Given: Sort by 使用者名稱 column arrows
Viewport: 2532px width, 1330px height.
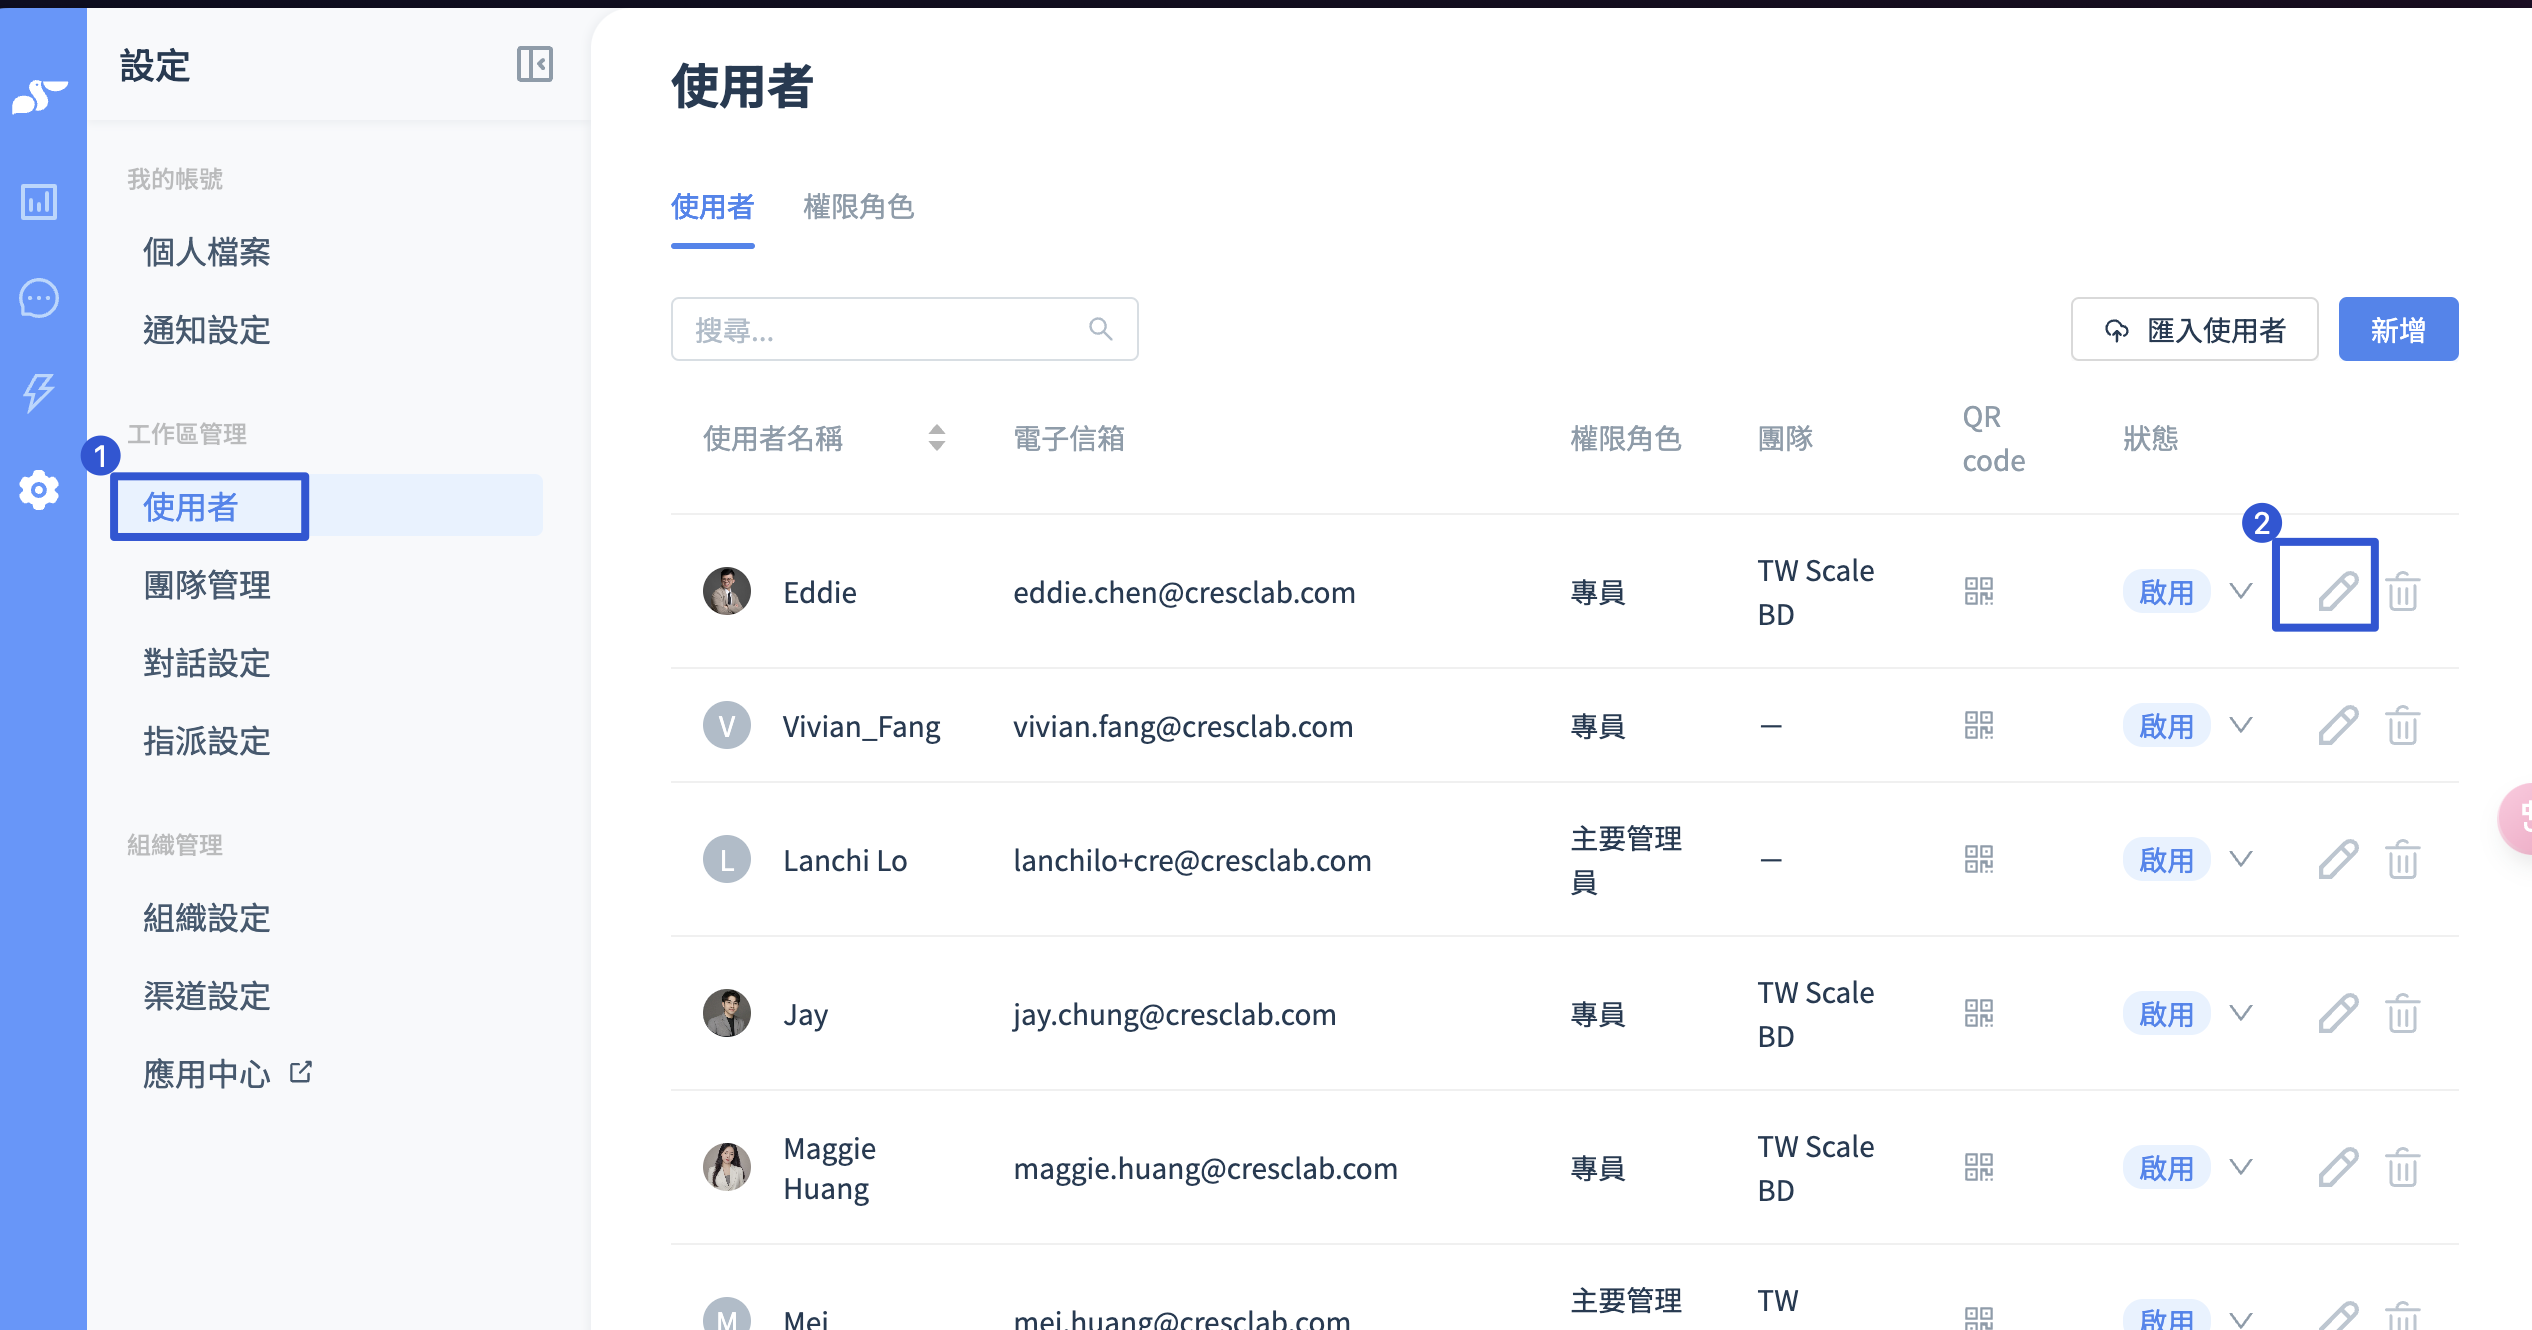Looking at the screenshot, I should click(x=936, y=438).
